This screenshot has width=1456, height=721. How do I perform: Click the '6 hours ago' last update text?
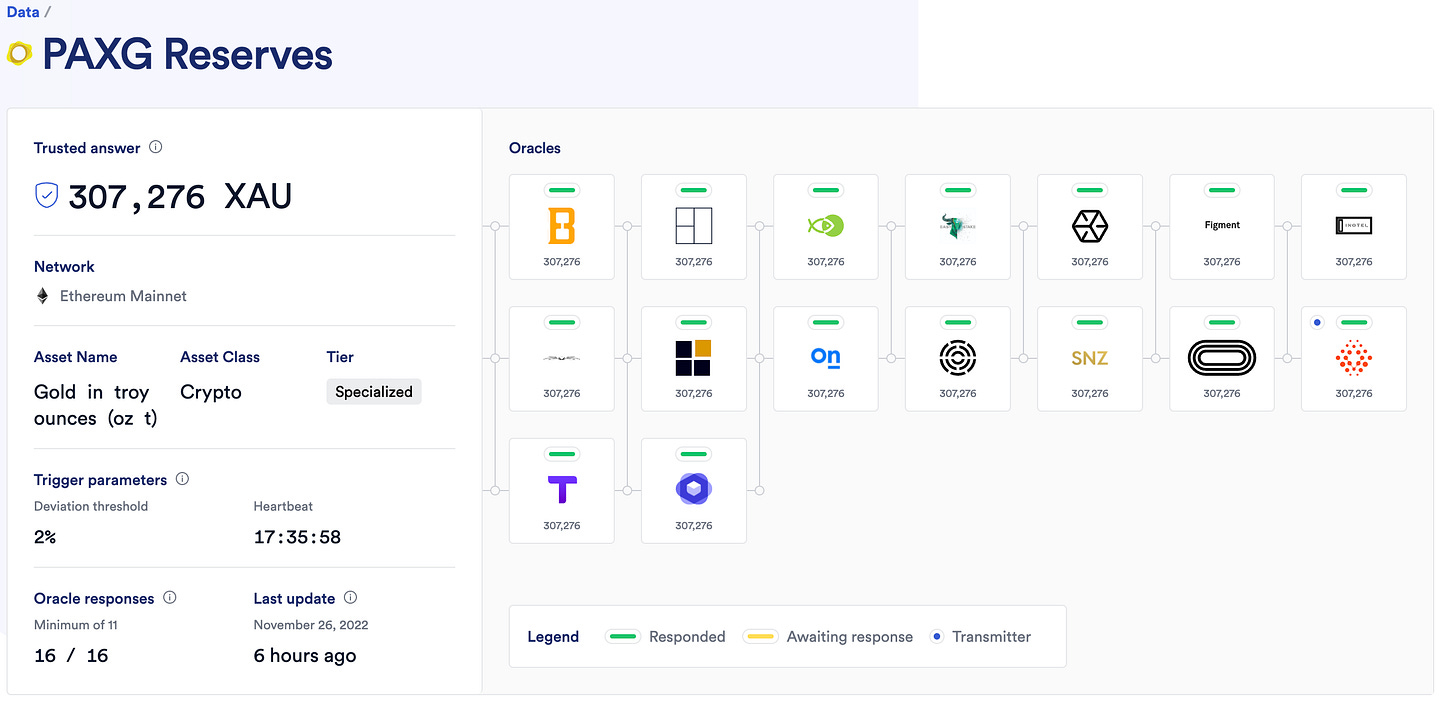(305, 656)
